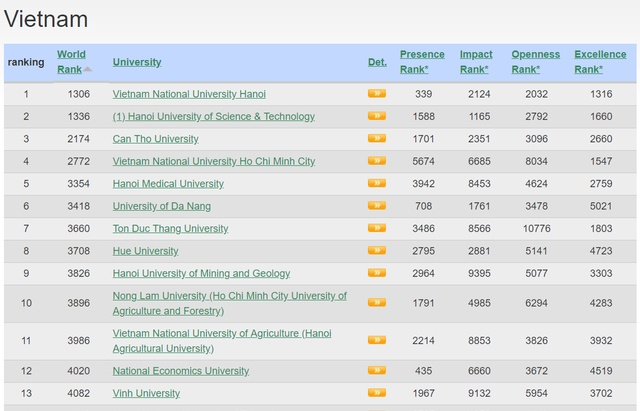Click world rank value 1306
This screenshot has height=411, width=640.
79,94
